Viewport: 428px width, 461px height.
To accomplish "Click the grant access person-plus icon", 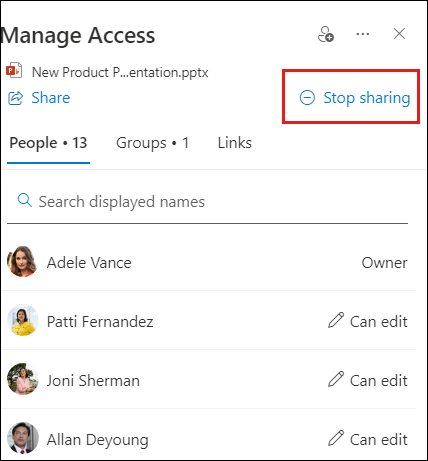I will (x=326, y=34).
